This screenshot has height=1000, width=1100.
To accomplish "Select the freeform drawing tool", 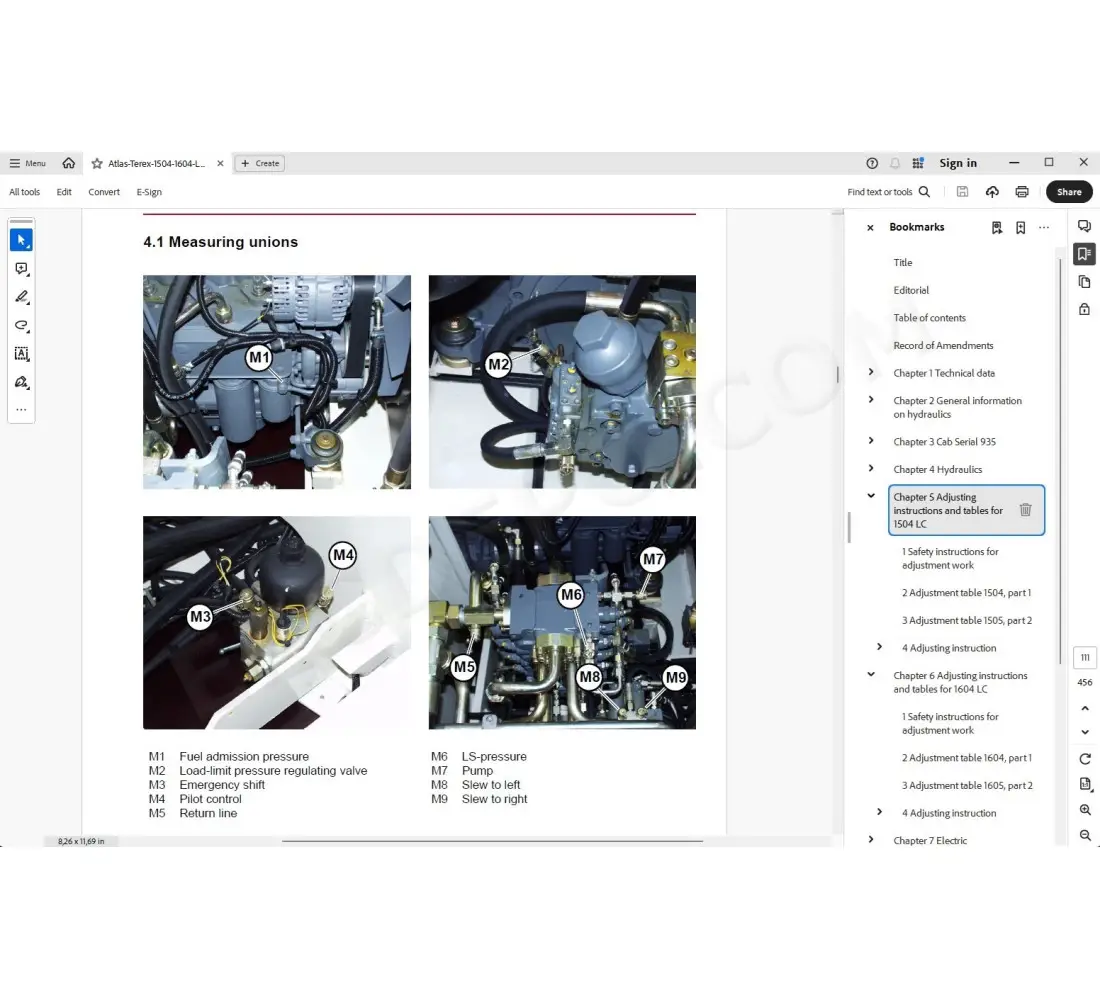I will pyautogui.click(x=21, y=325).
